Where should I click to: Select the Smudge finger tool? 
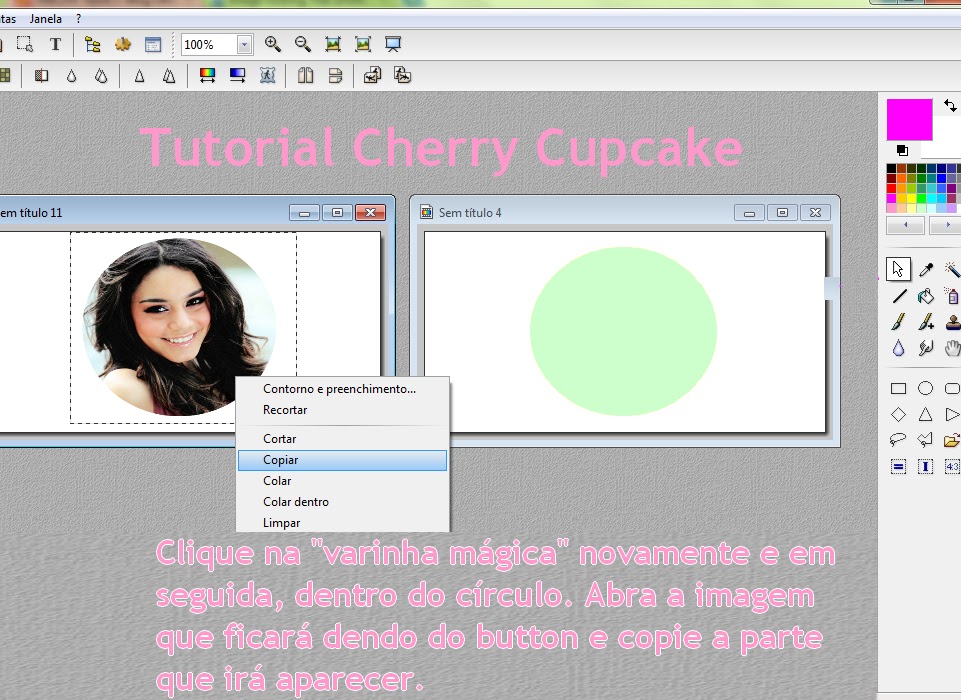(925, 348)
